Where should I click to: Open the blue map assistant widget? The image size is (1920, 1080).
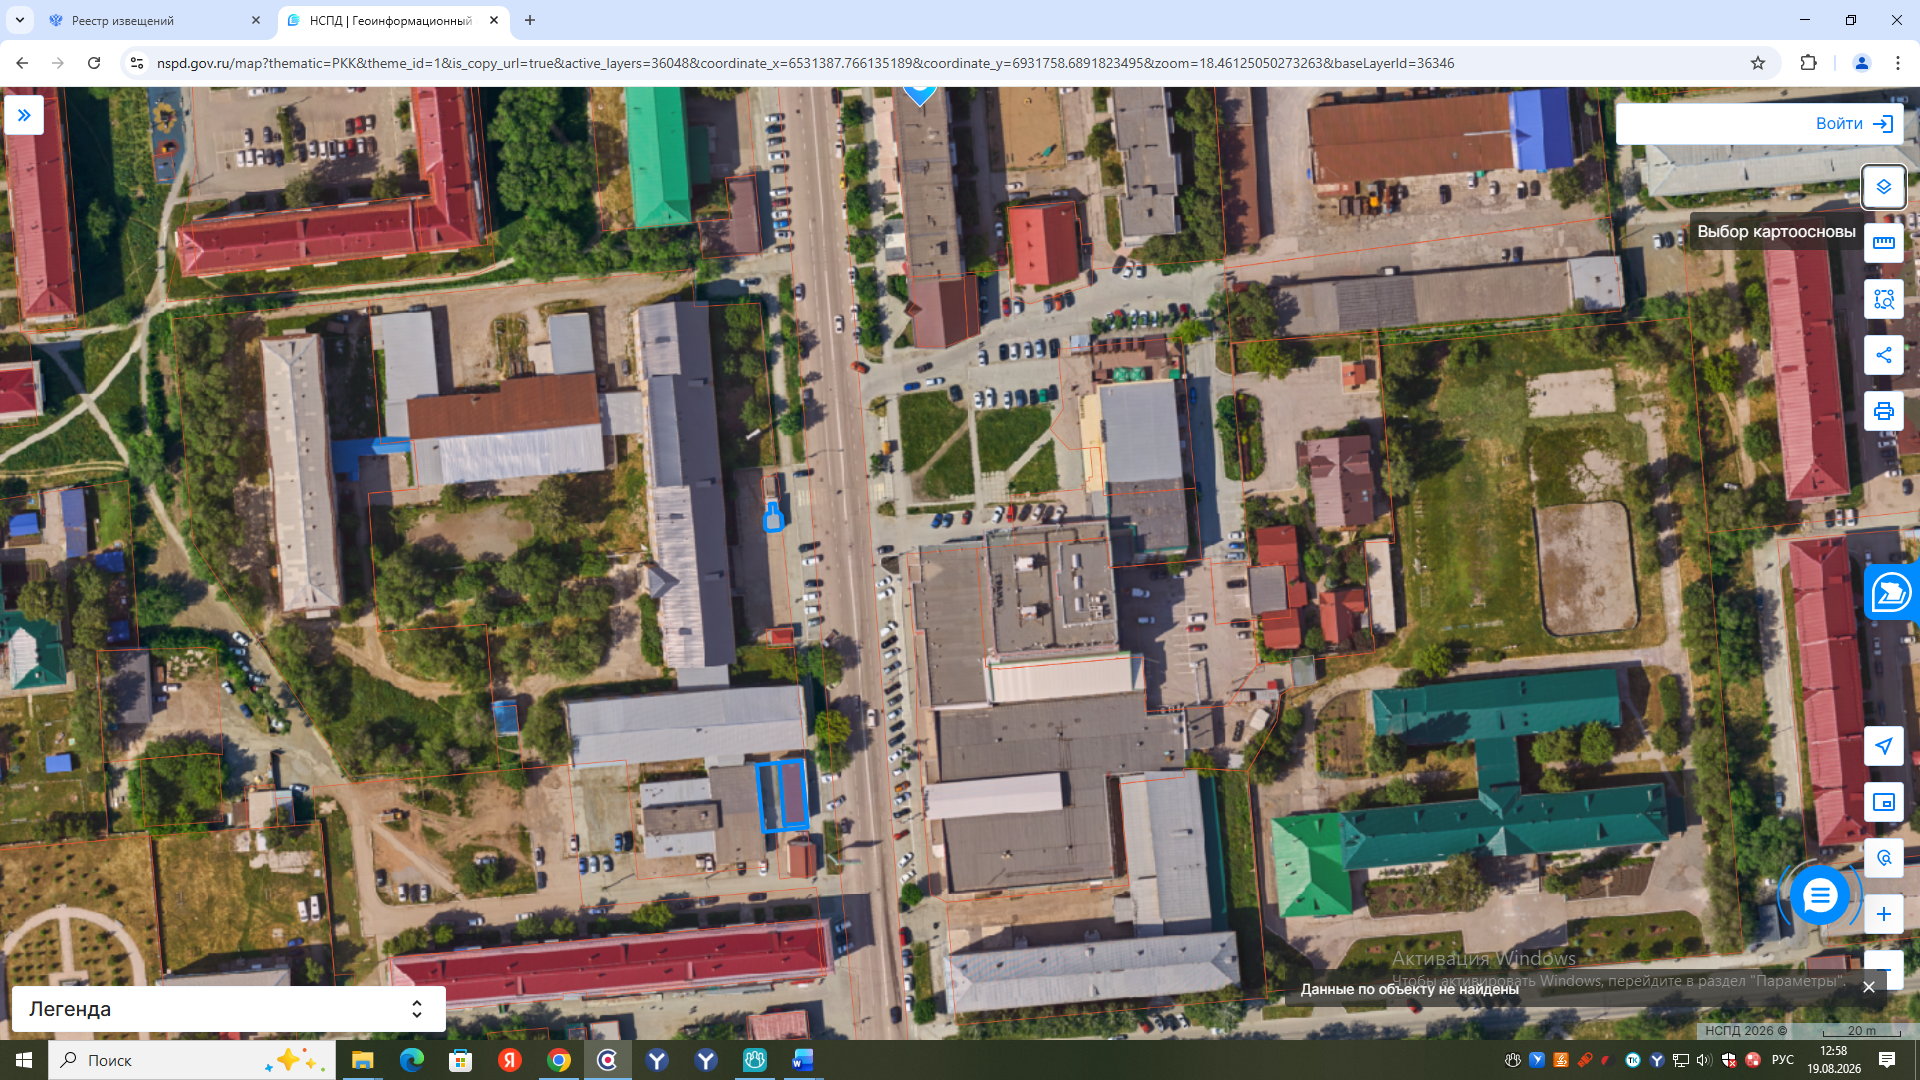coord(1891,592)
